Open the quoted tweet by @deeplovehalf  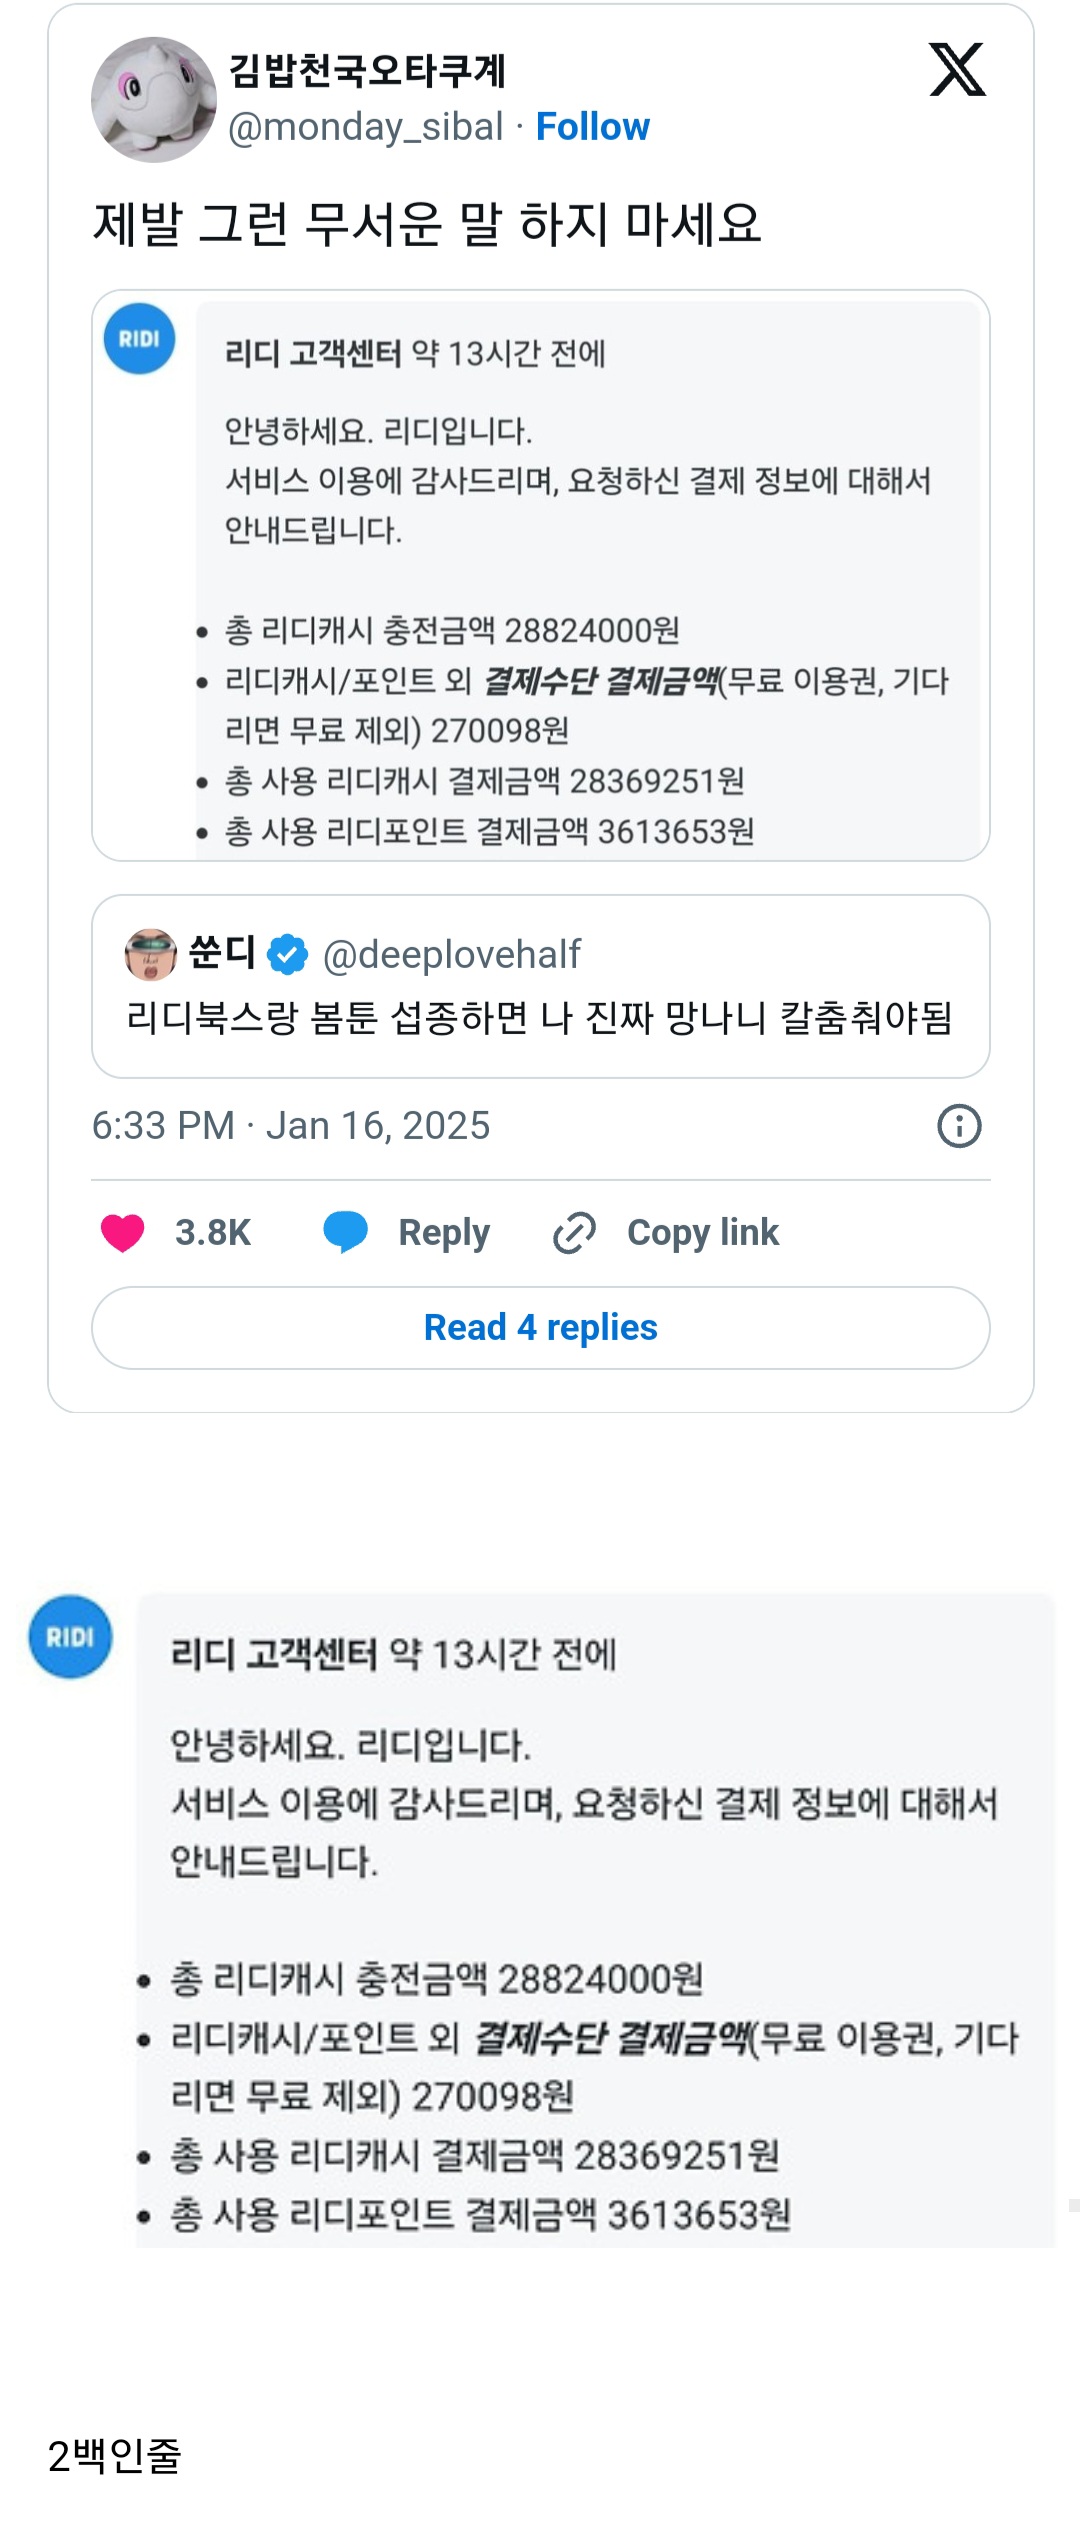click(541, 986)
